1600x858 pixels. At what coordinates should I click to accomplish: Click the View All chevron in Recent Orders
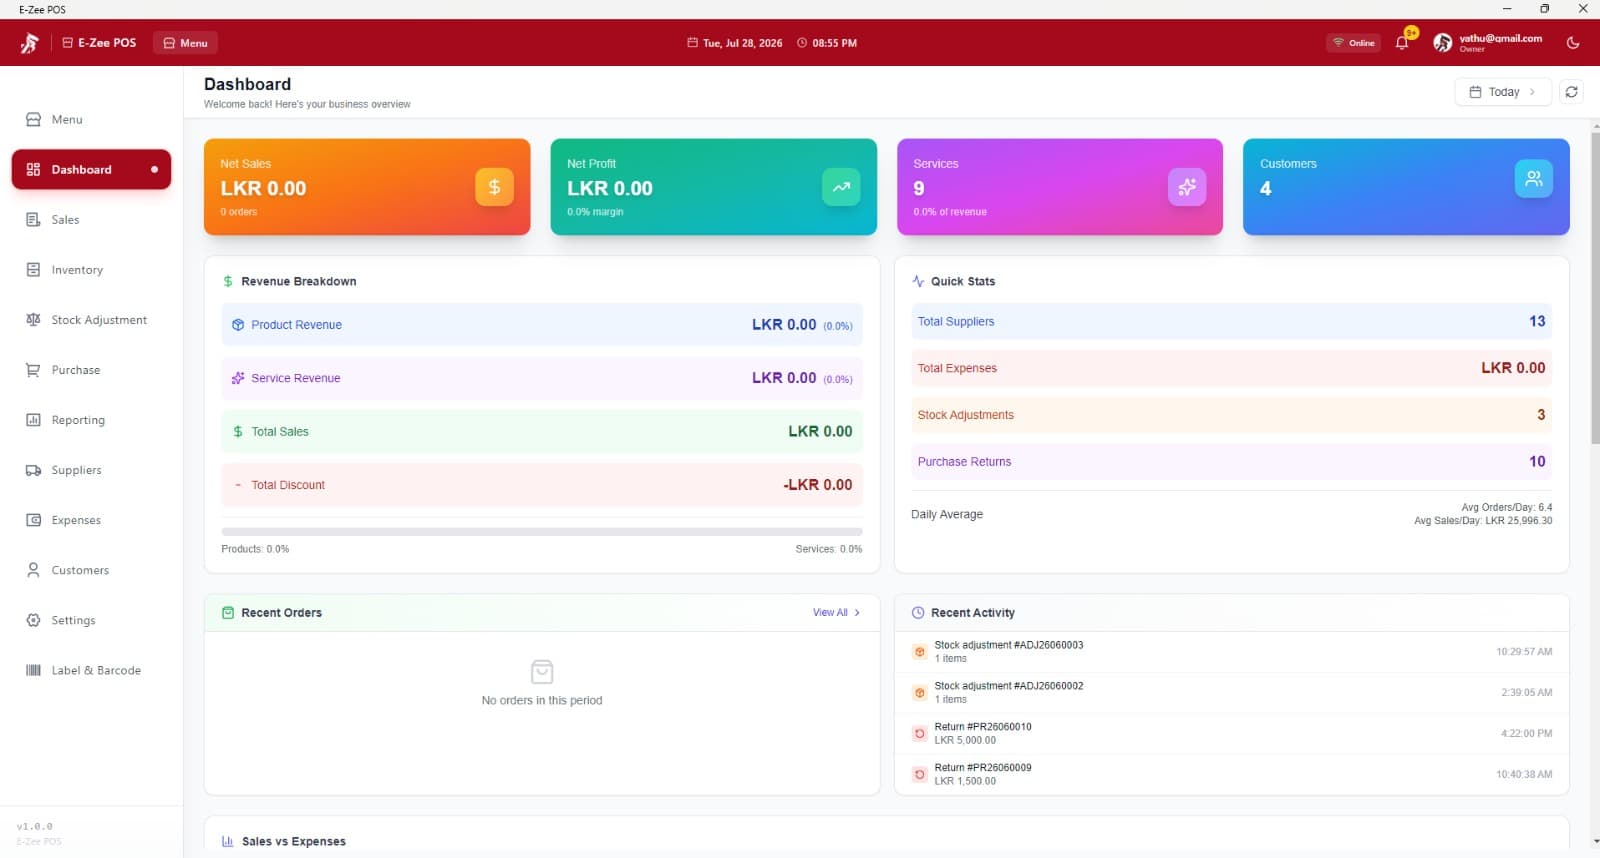click(857, 613)
